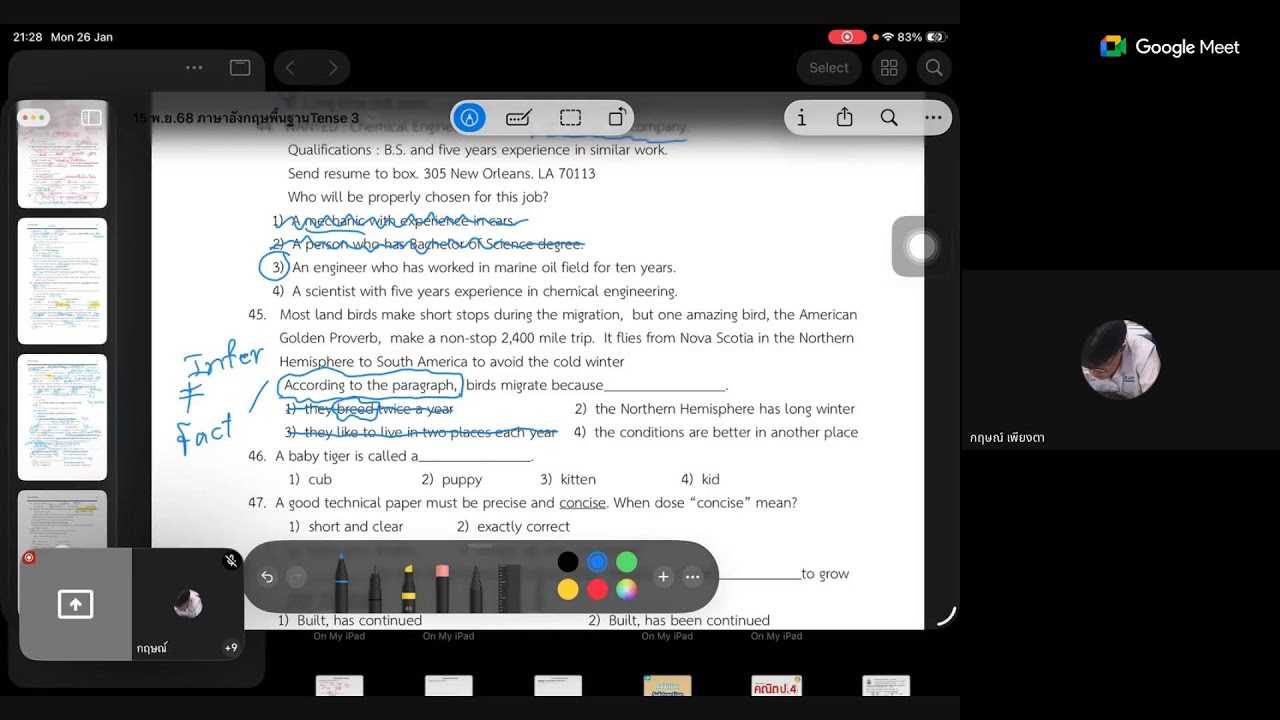This screenshot has width=1280, height=720.
Task: Tap the screen share icon in Meet overlay
Action: (x=75, y=604)
